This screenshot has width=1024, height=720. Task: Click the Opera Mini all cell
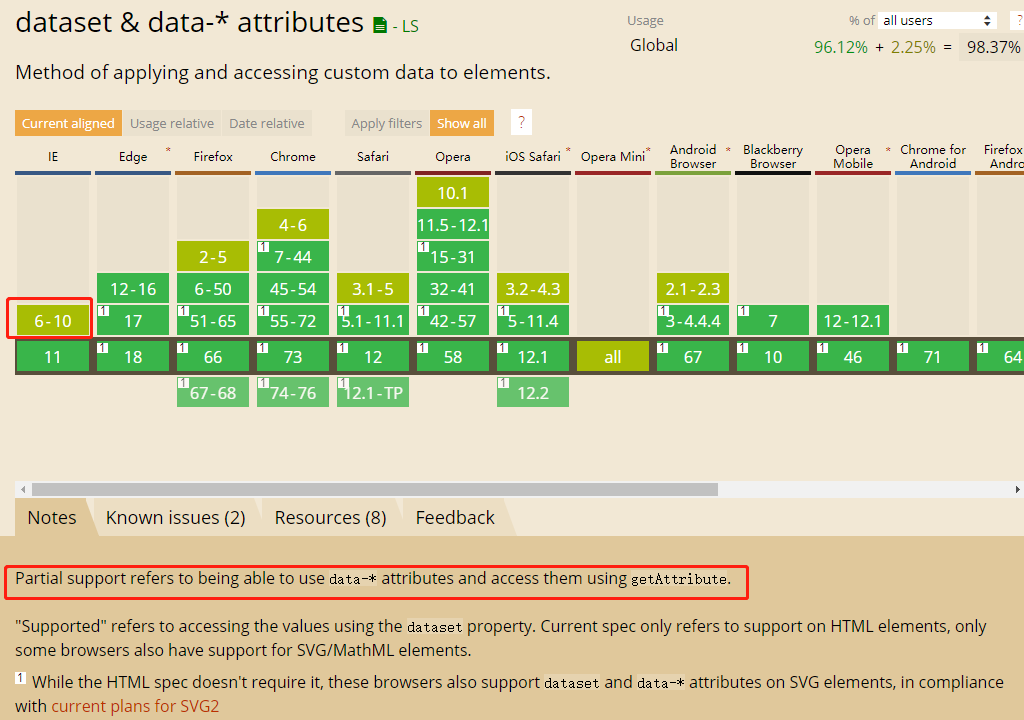613,357
